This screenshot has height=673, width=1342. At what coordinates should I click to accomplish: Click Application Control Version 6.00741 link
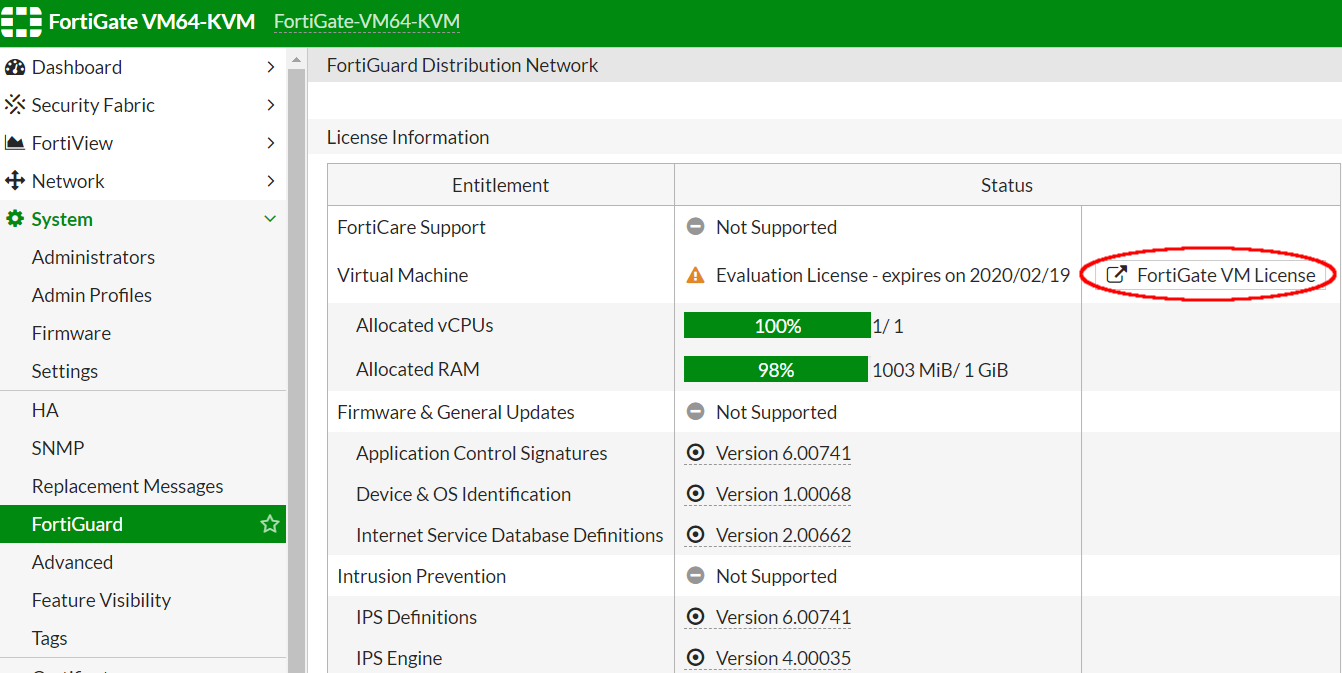point(783,453)
